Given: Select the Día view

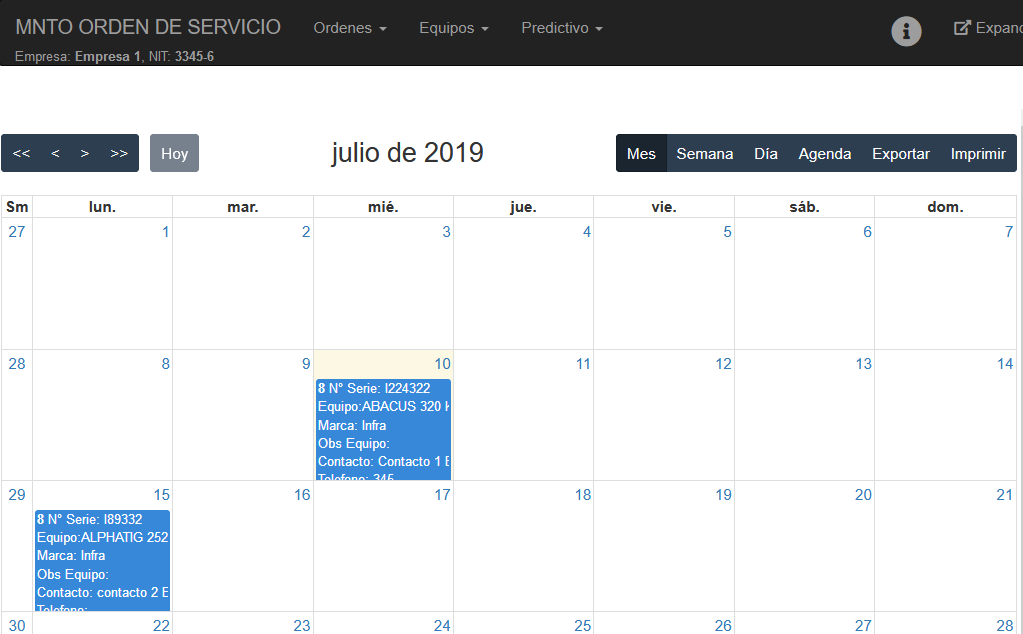Looking at the screenshot, I should pos(765,153).
